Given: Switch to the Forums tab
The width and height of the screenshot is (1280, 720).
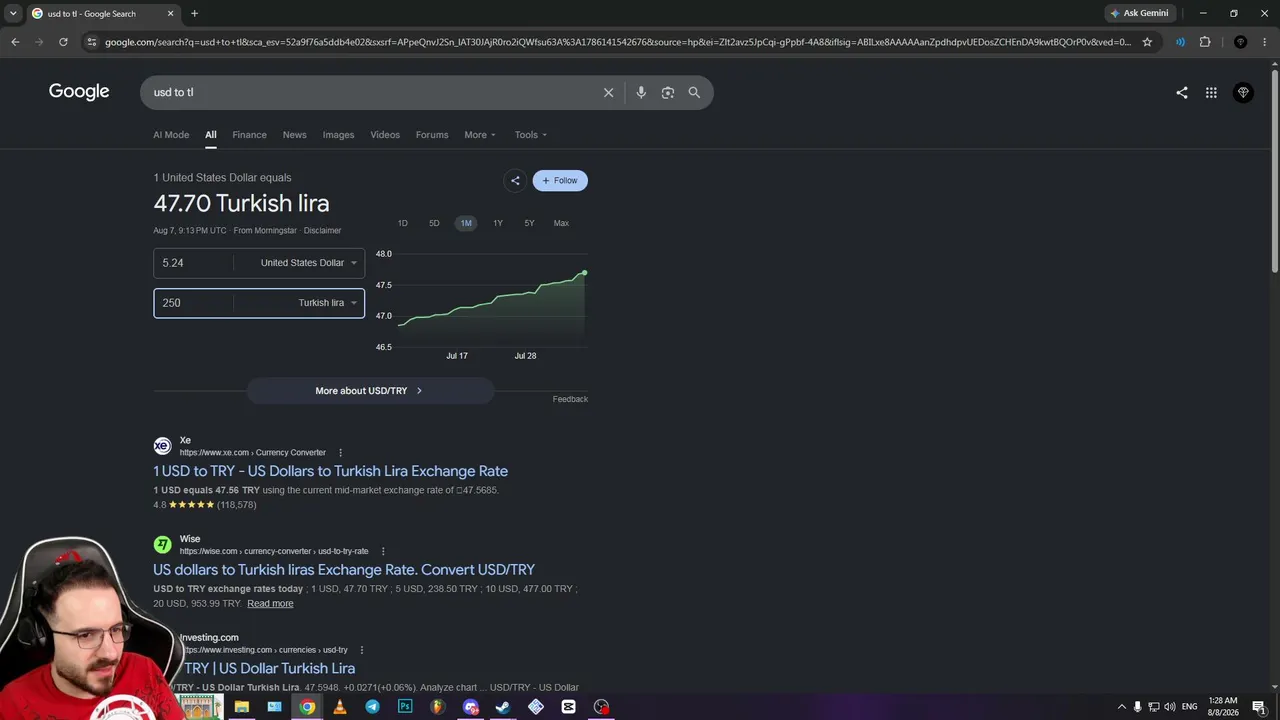Looking at the screenshot, I should click(432, 135).
